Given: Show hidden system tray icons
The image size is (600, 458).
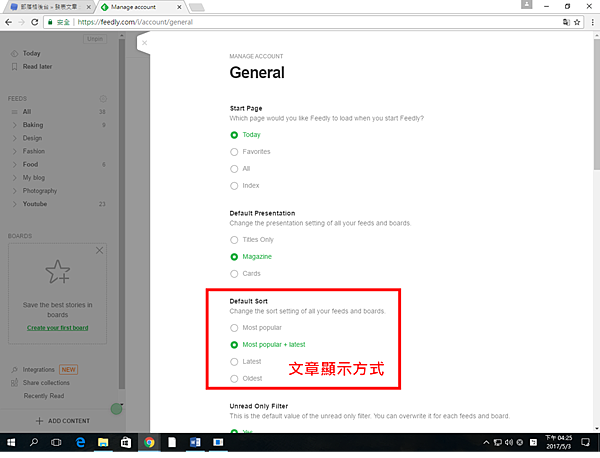Looking at the screenshot, I should pos(486,443).
